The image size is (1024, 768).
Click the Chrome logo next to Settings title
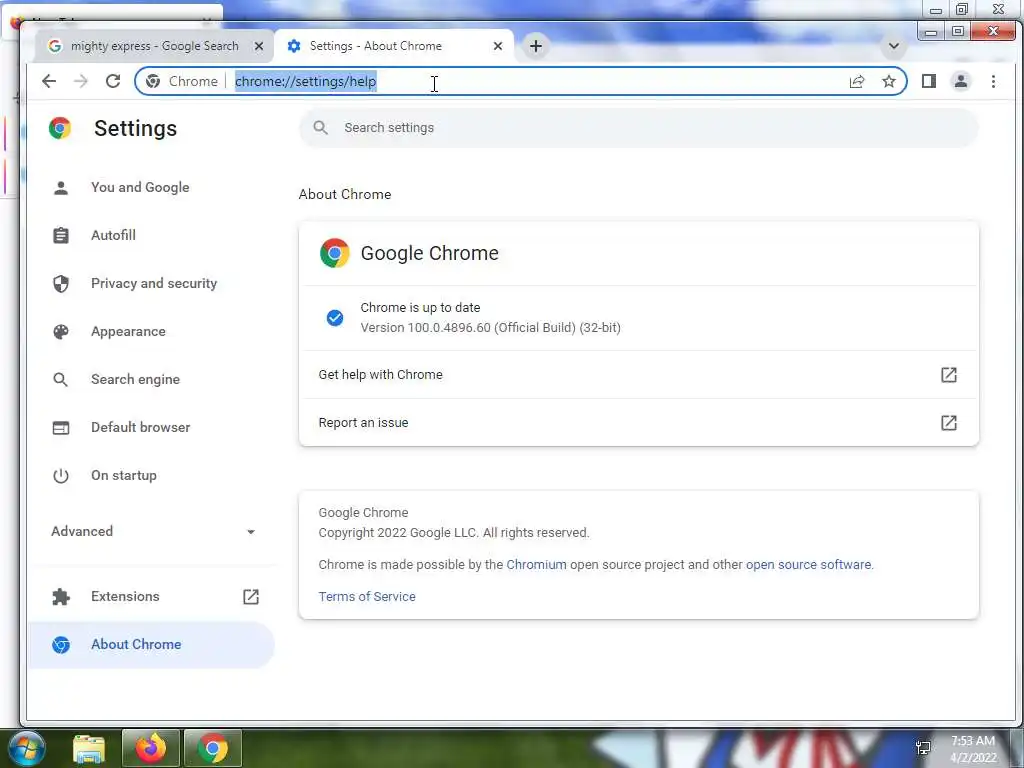point(59,128)
